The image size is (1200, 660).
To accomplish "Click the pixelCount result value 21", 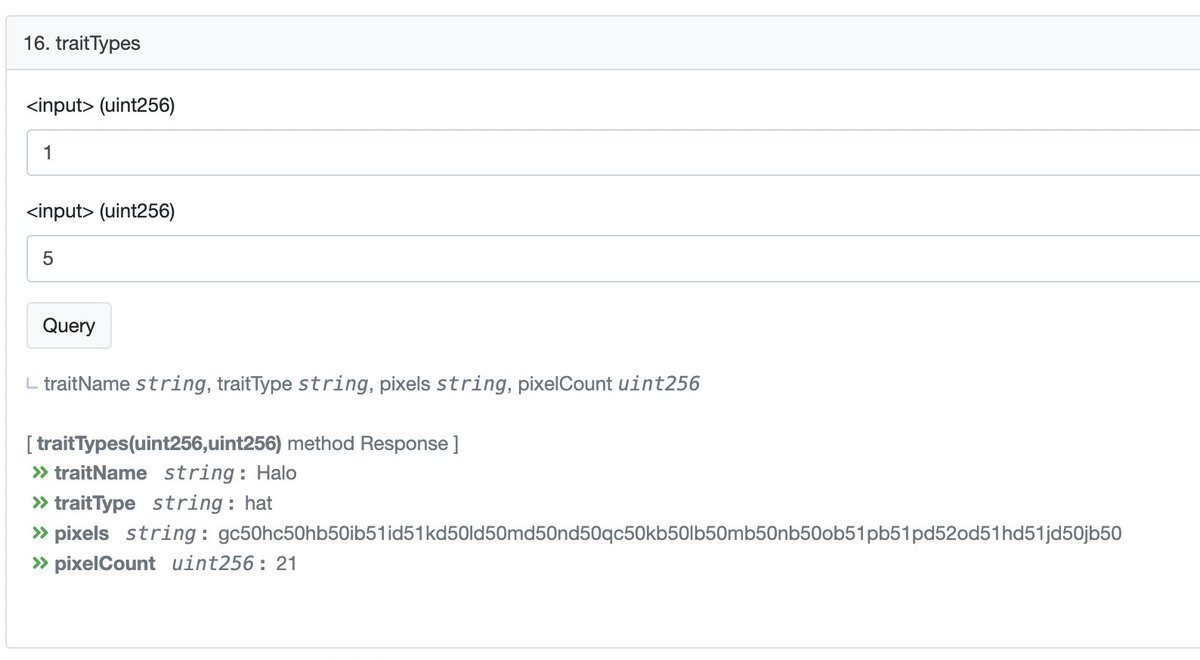I will tap(286, 564).
